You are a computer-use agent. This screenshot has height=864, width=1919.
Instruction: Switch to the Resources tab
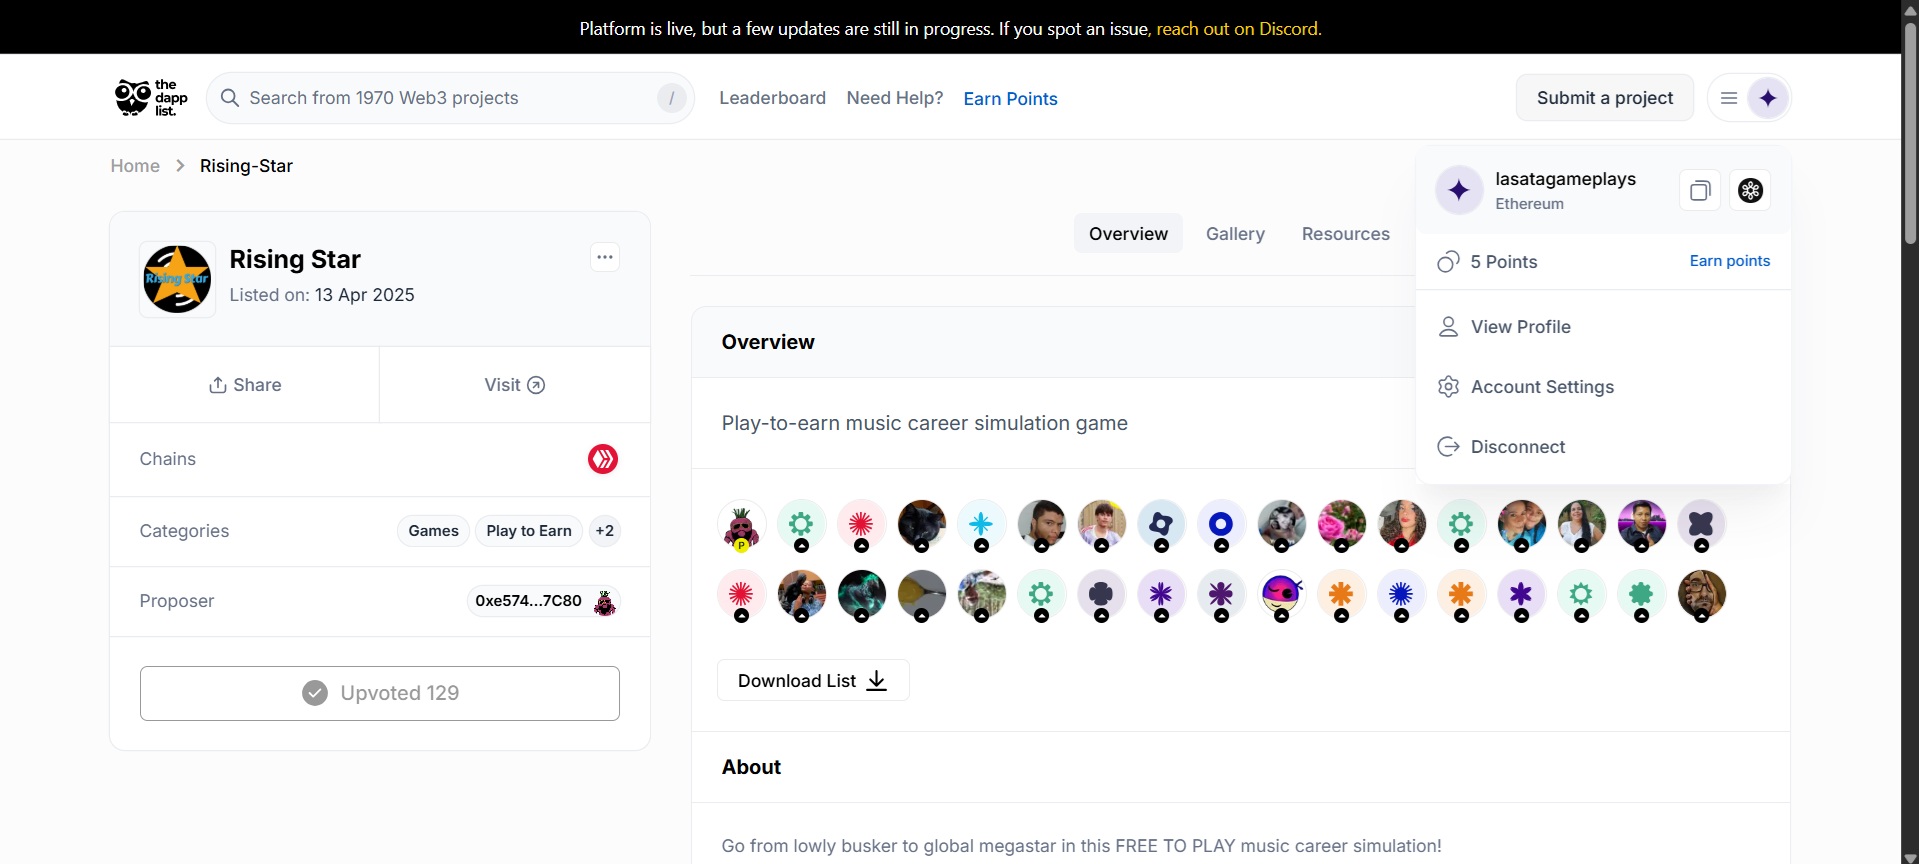[x=1345, y=234]
